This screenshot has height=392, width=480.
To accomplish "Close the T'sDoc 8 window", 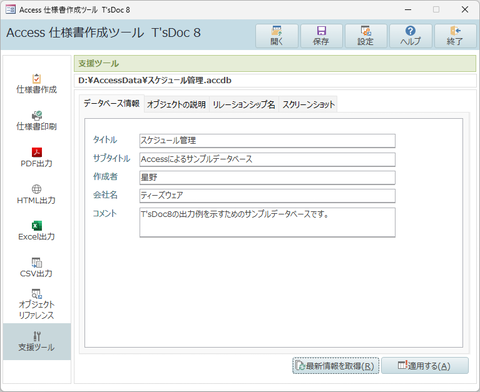I will click(465, 10).
